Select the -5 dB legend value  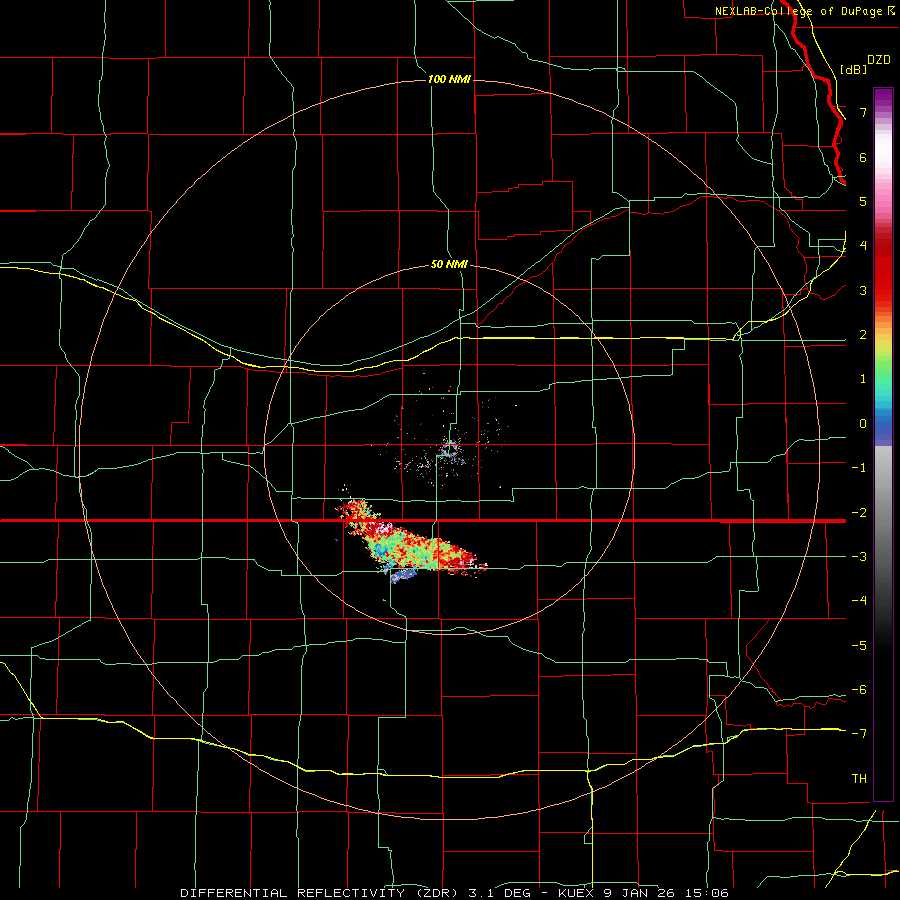pyautogui.click(x=859, y=646)
